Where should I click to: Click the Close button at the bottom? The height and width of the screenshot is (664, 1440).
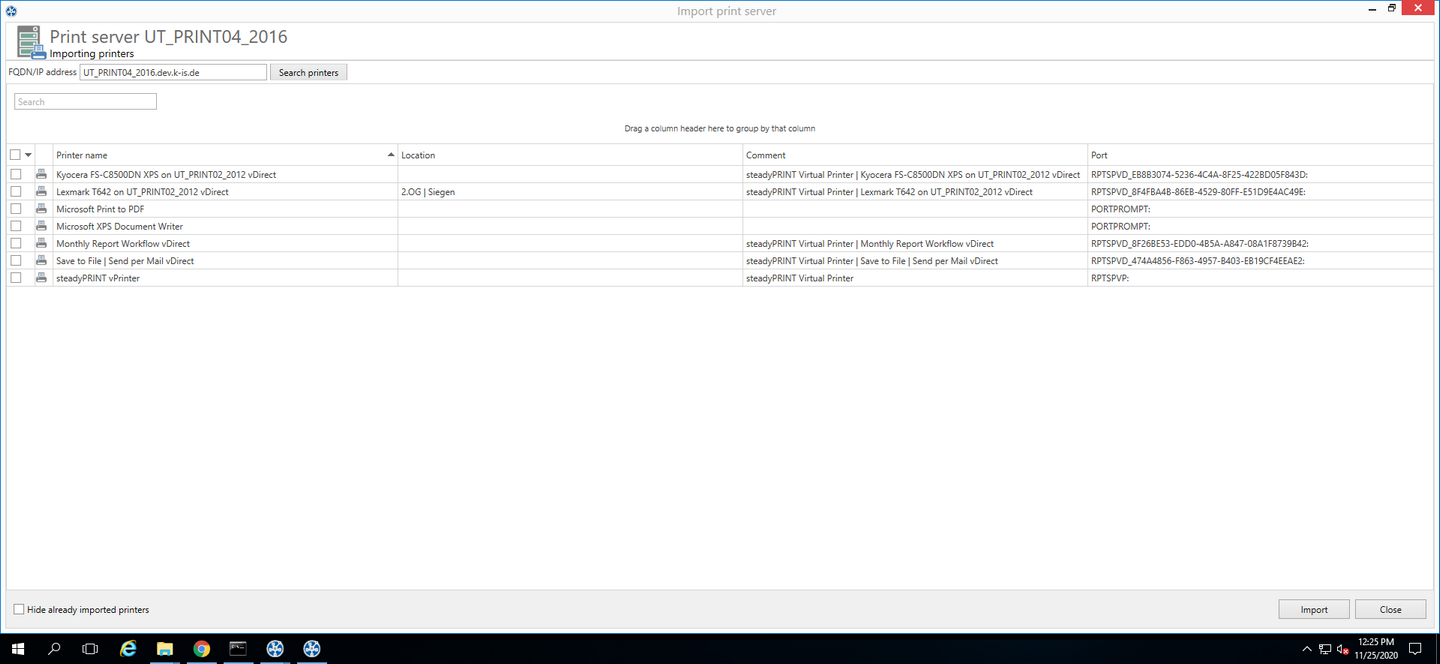(1390, 609)
